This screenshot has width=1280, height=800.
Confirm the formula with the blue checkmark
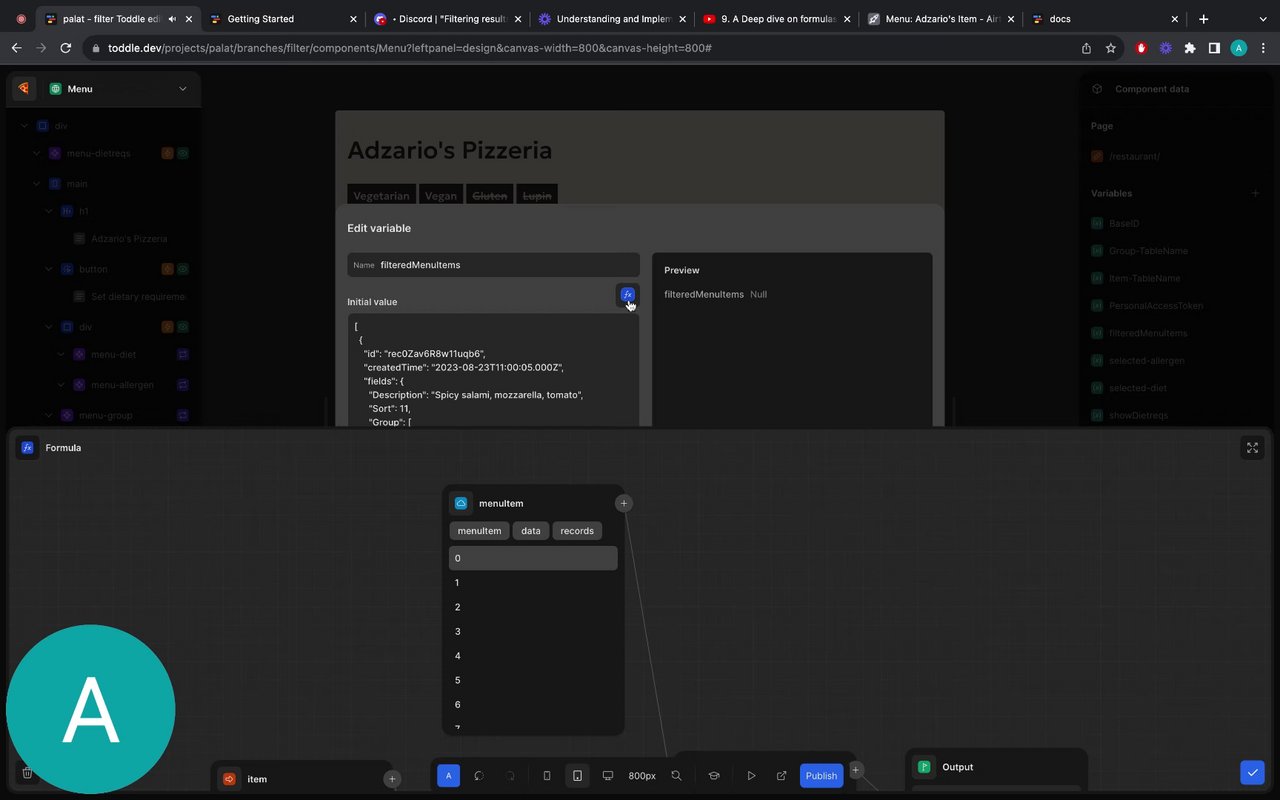point(1252,772)
